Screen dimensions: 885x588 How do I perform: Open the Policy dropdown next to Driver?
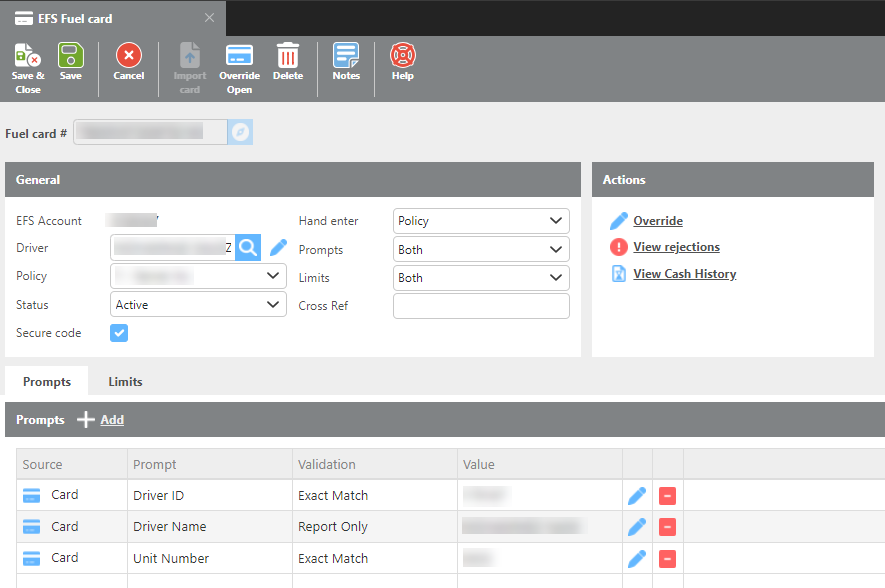pyautogui.click(x=198, y=276)
